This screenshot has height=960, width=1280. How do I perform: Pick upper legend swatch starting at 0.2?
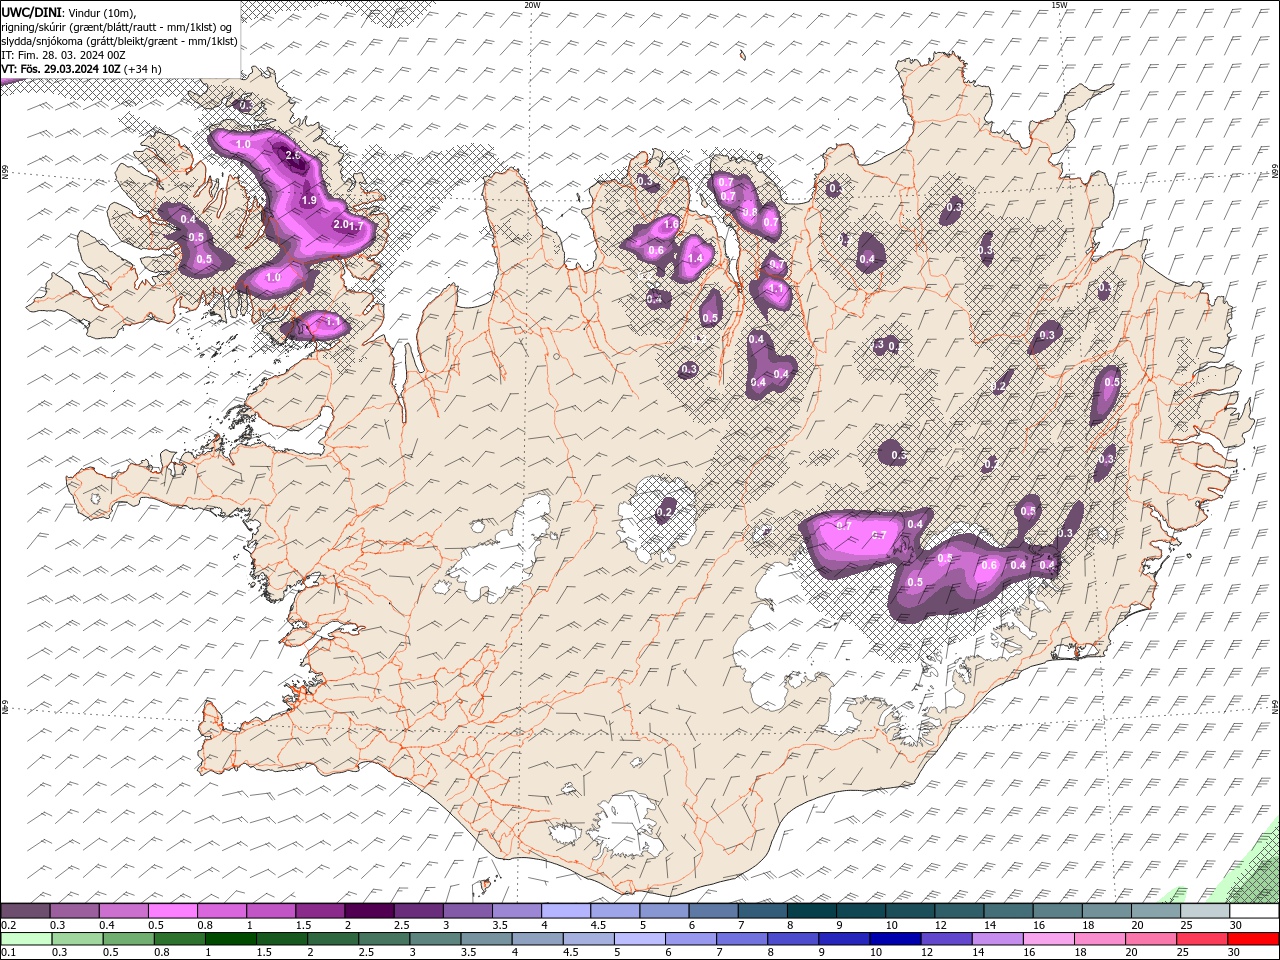(x=25, y=911)
